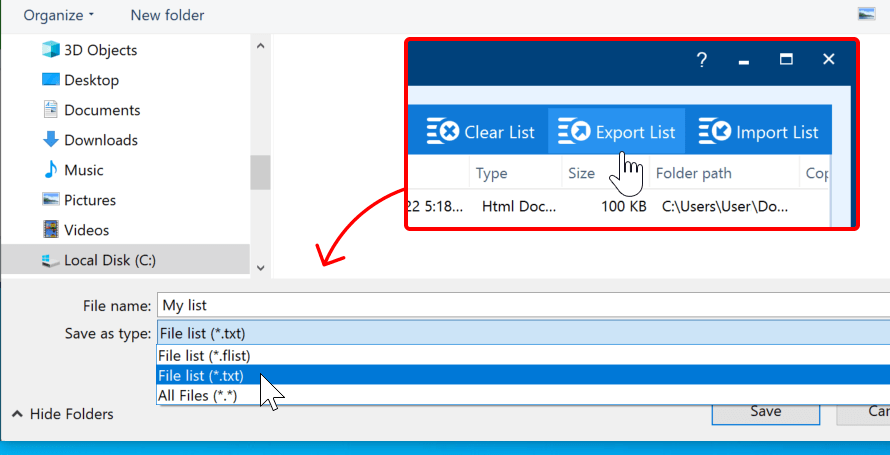This screenshot has height=455, width=890.
Task: Click the sidebar scroll down arrow
Action: 260,267
